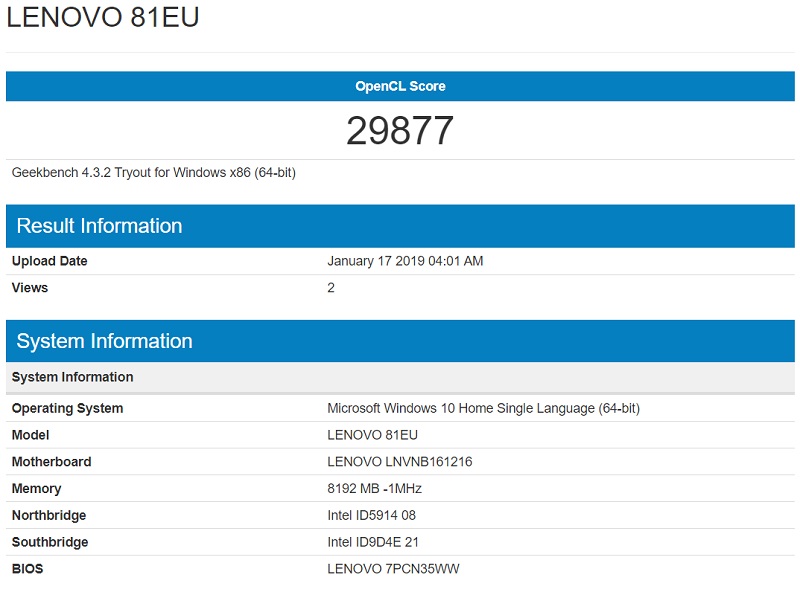
Task: Click the Operating System label
Action: [67, 408]
